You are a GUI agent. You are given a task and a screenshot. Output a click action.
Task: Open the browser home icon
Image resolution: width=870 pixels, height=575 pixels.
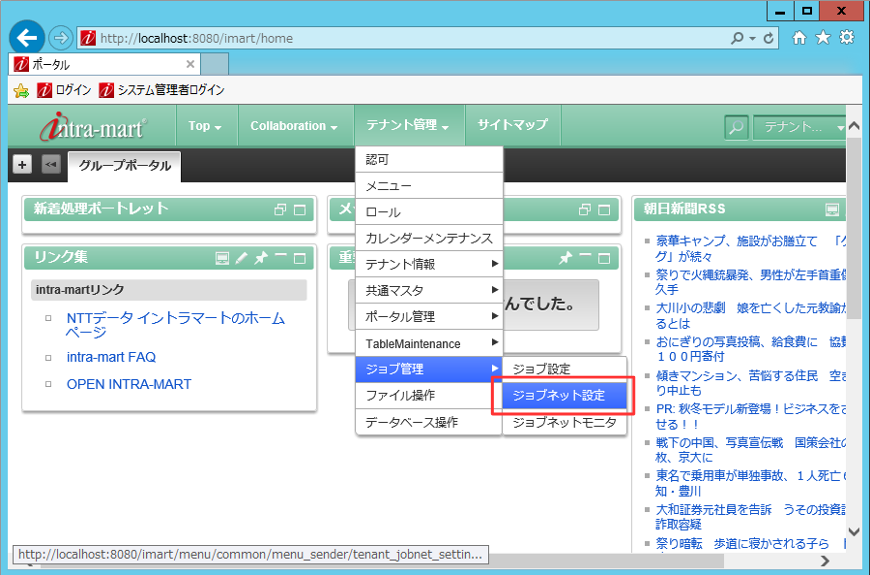[x=799, y=38]
